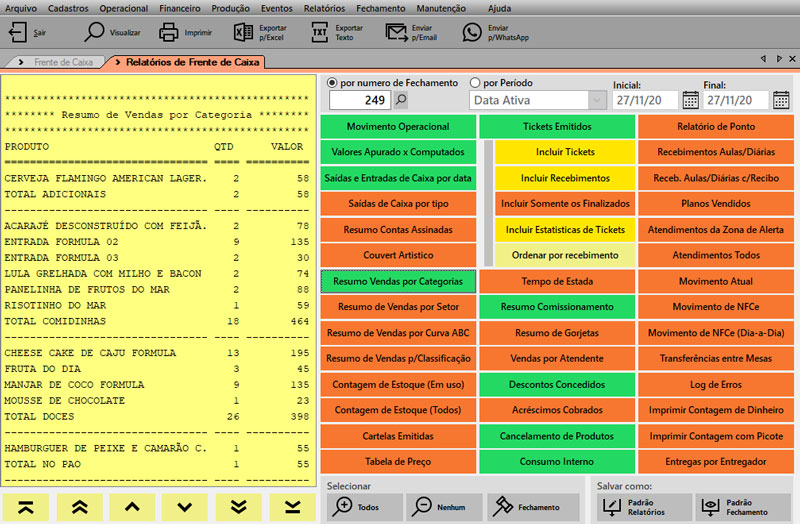
Task: Open the Operacional menu
Action: point(123,8)
